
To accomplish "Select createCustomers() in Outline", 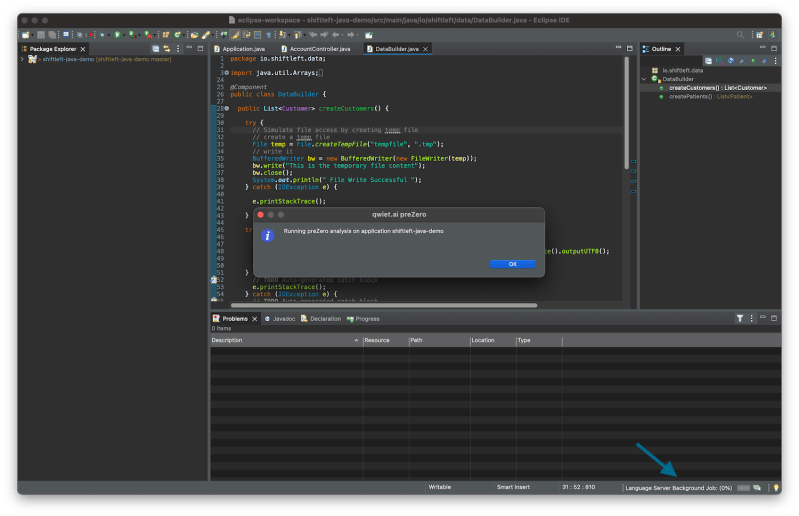I will click(717, 88).
